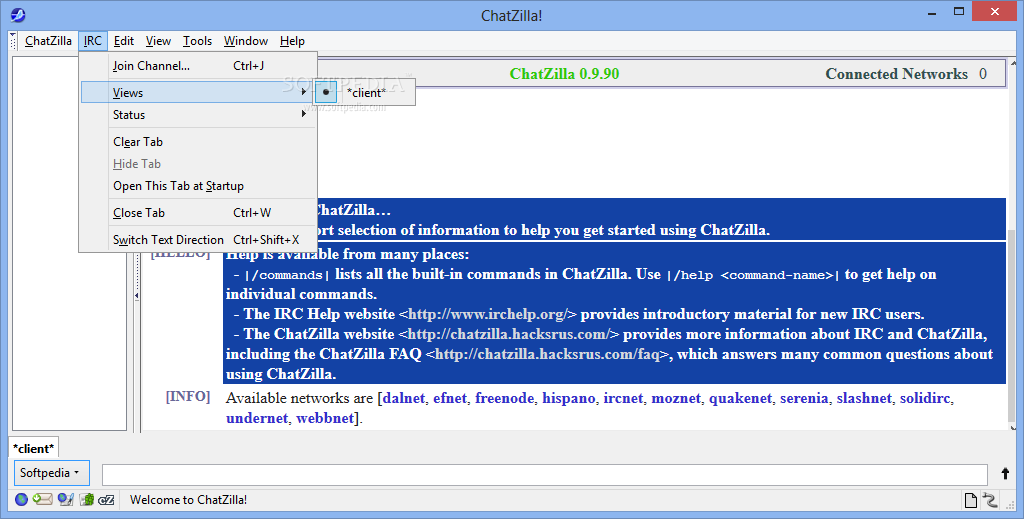
Task: Open the Navigator globe icon in status bar
Action: coord(22,500)
